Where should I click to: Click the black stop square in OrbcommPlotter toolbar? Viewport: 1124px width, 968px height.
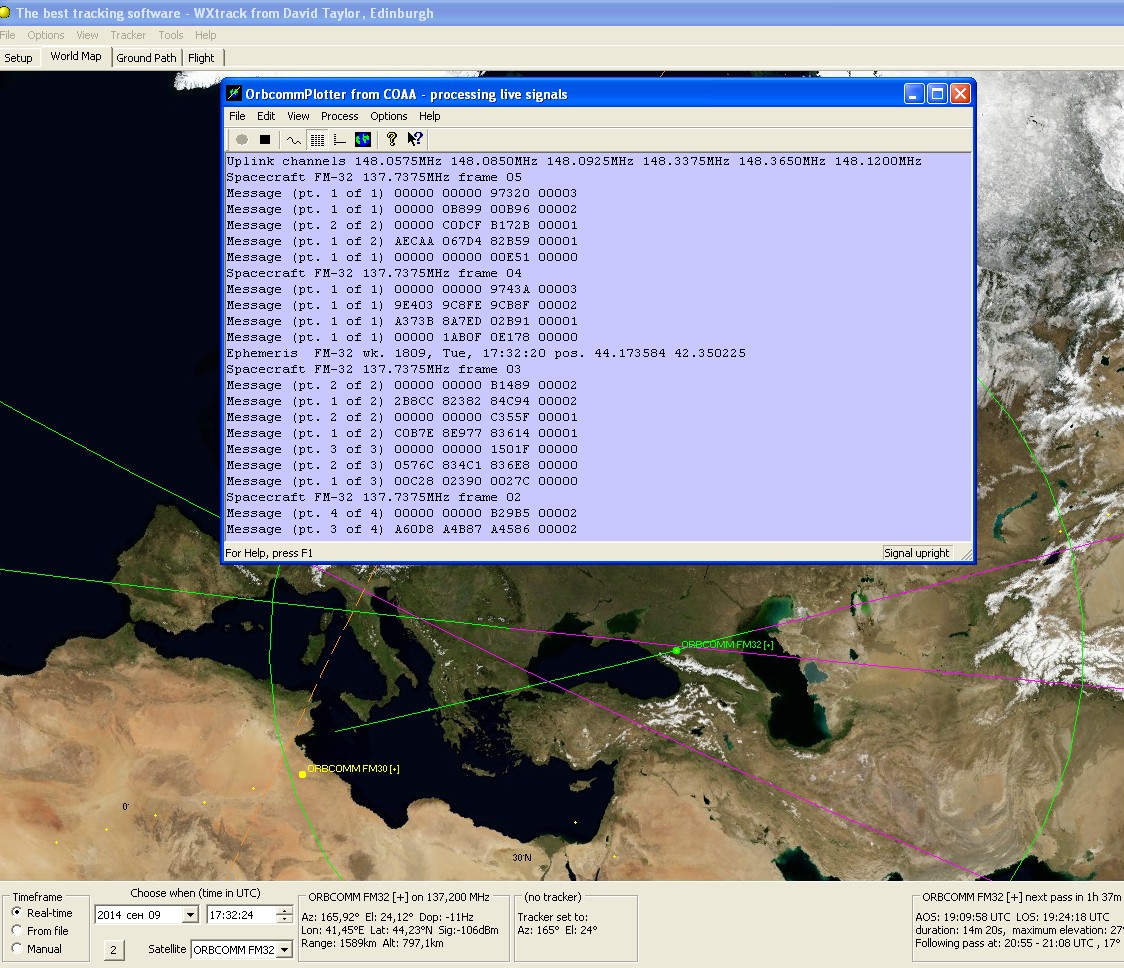coord(265,140)
